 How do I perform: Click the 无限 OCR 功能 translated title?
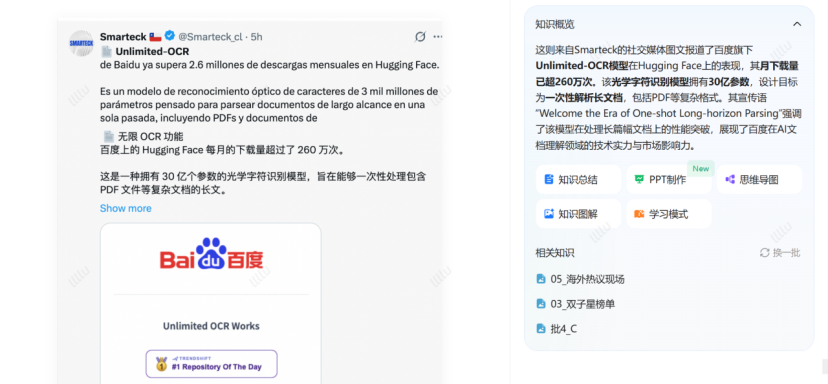click(x=150, y=136)
